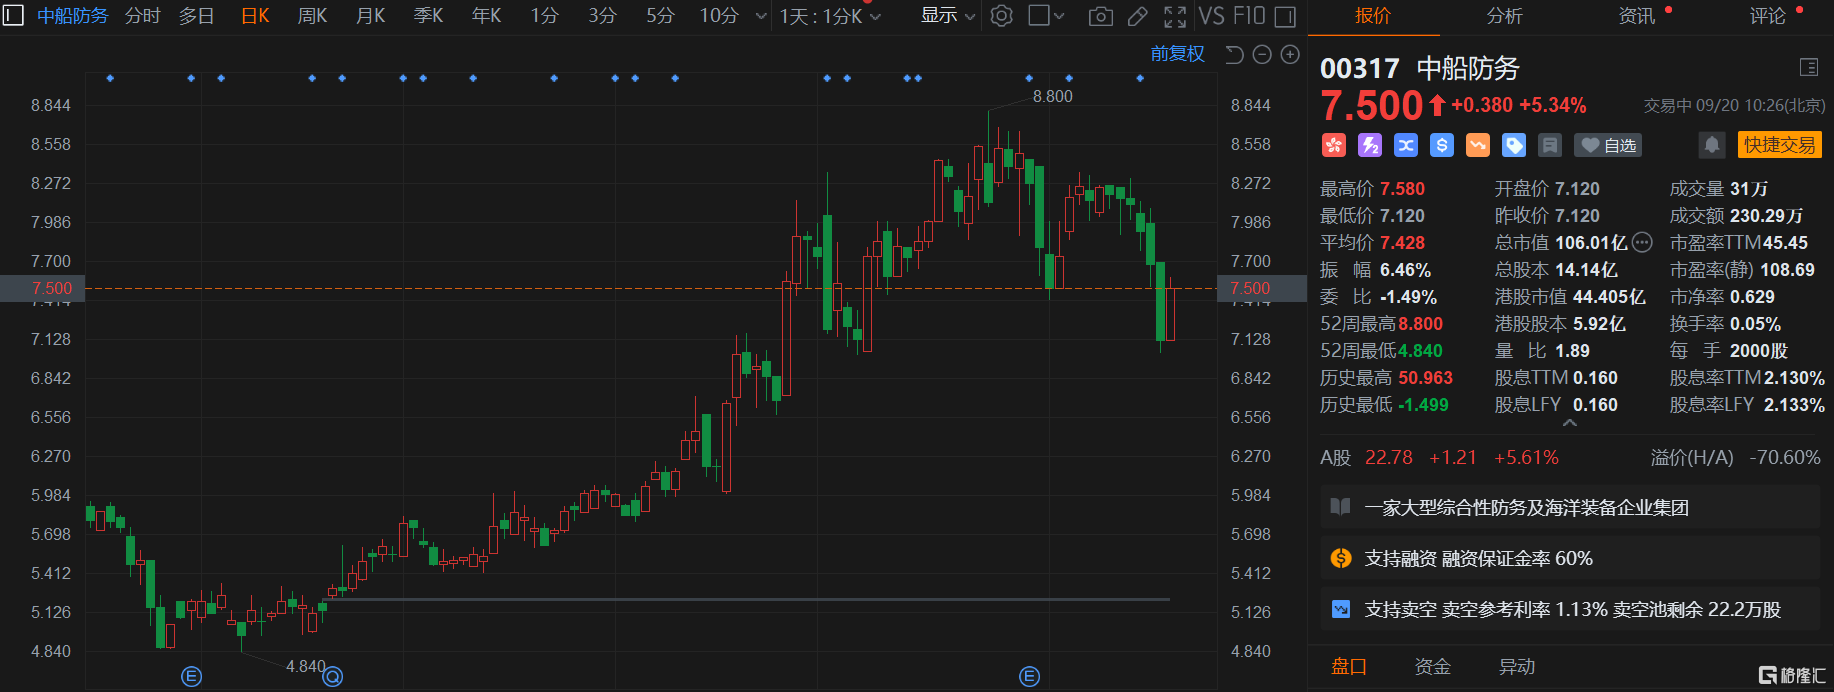Expand the chart layout square dropdown

(x=1046, y=16)
